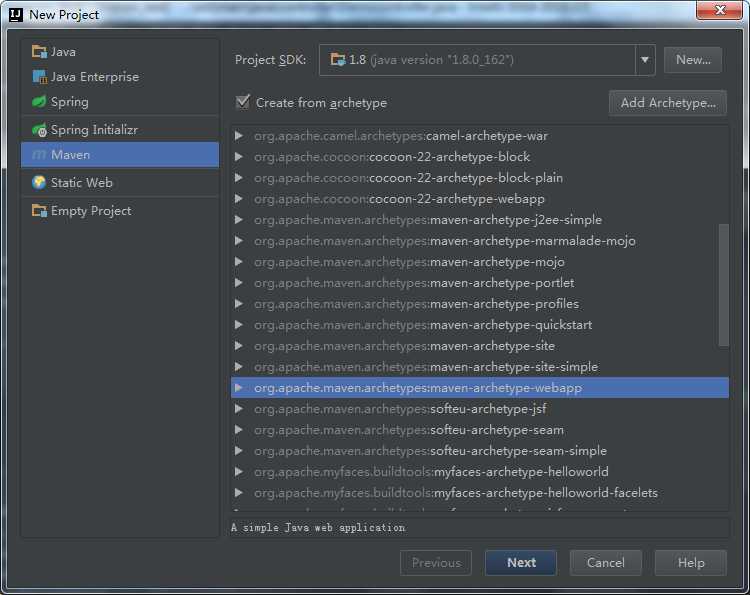The height and width of the screenshot is (595, 750).
Task: Click the Next button
Action: tap(521, 562)
